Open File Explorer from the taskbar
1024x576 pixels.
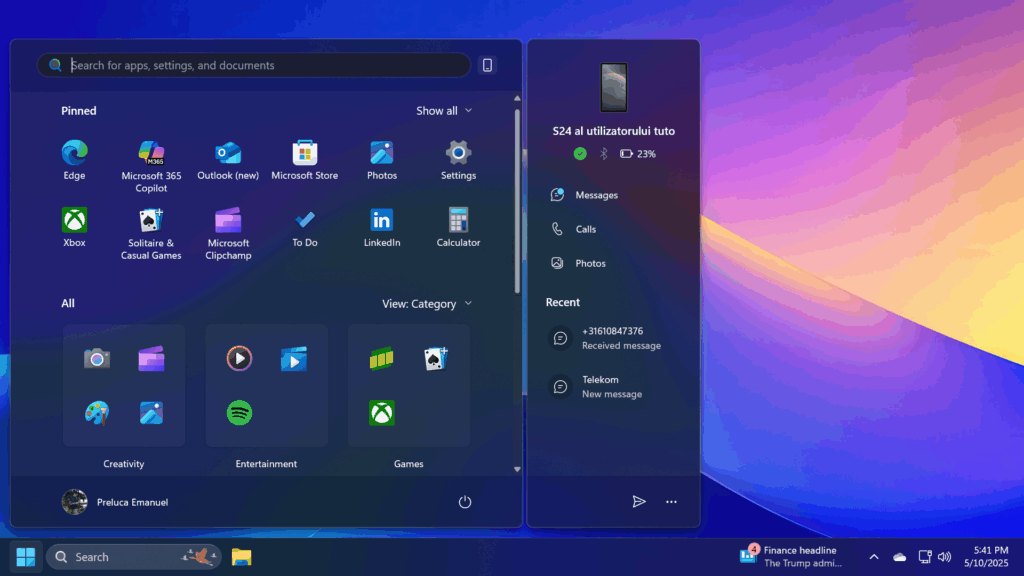tap(241, 557)
